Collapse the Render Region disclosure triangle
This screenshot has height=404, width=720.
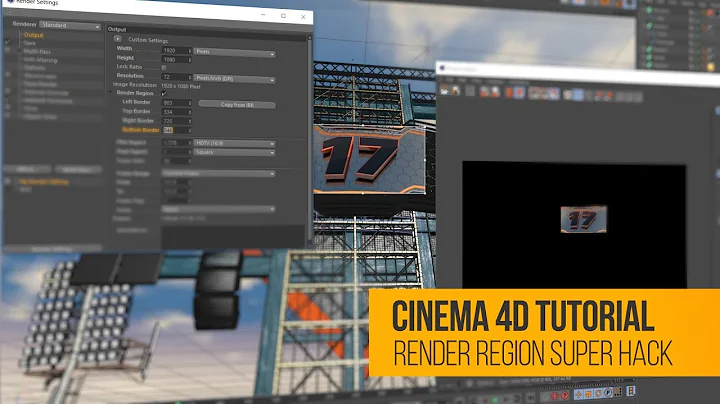(111, 92)
